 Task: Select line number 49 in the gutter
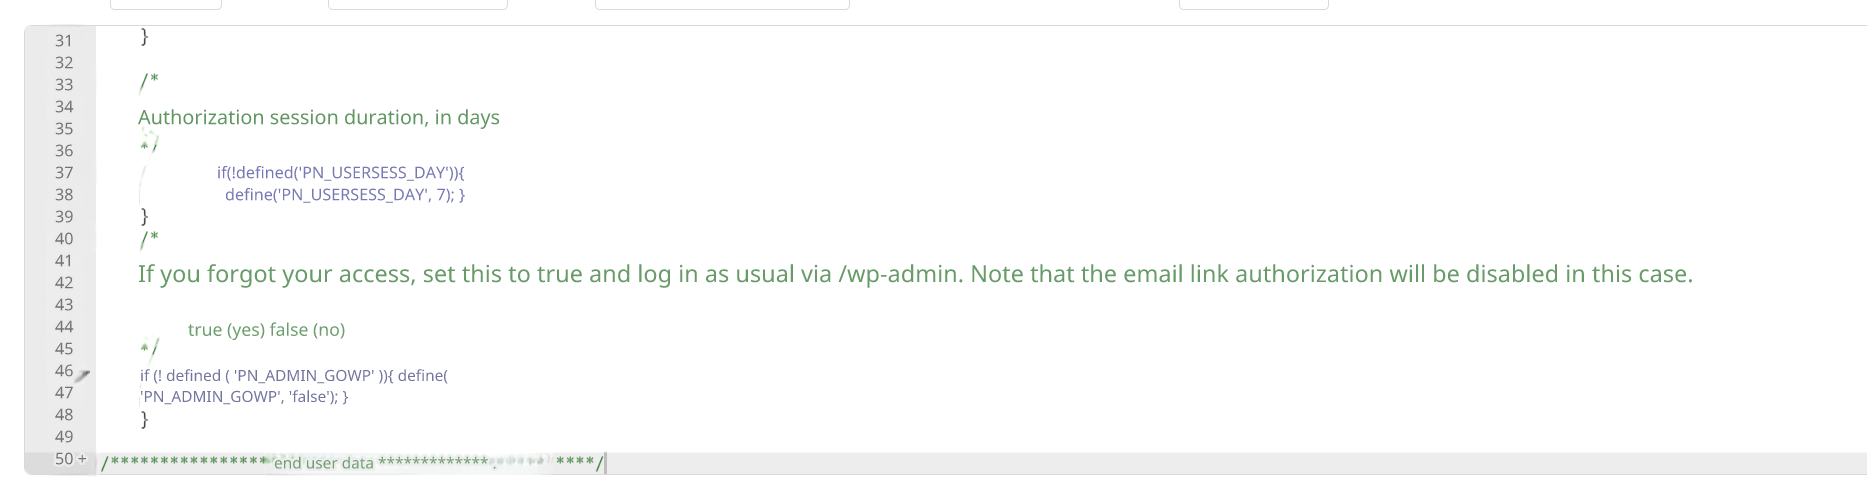click(x=64, y=437)
